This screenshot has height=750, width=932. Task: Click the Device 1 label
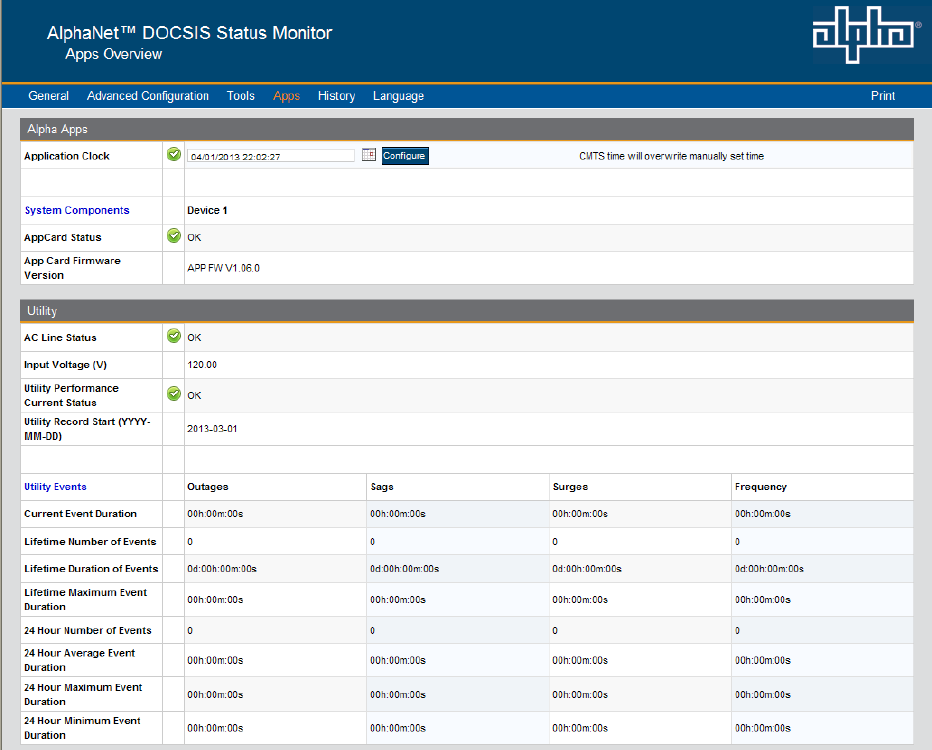click(207, 210)
